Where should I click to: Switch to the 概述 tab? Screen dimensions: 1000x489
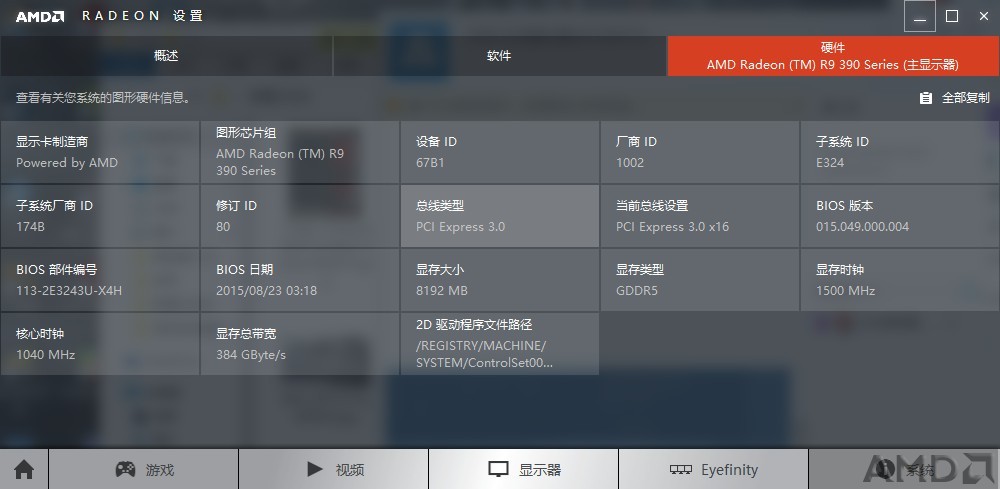[x=166, y=56]
